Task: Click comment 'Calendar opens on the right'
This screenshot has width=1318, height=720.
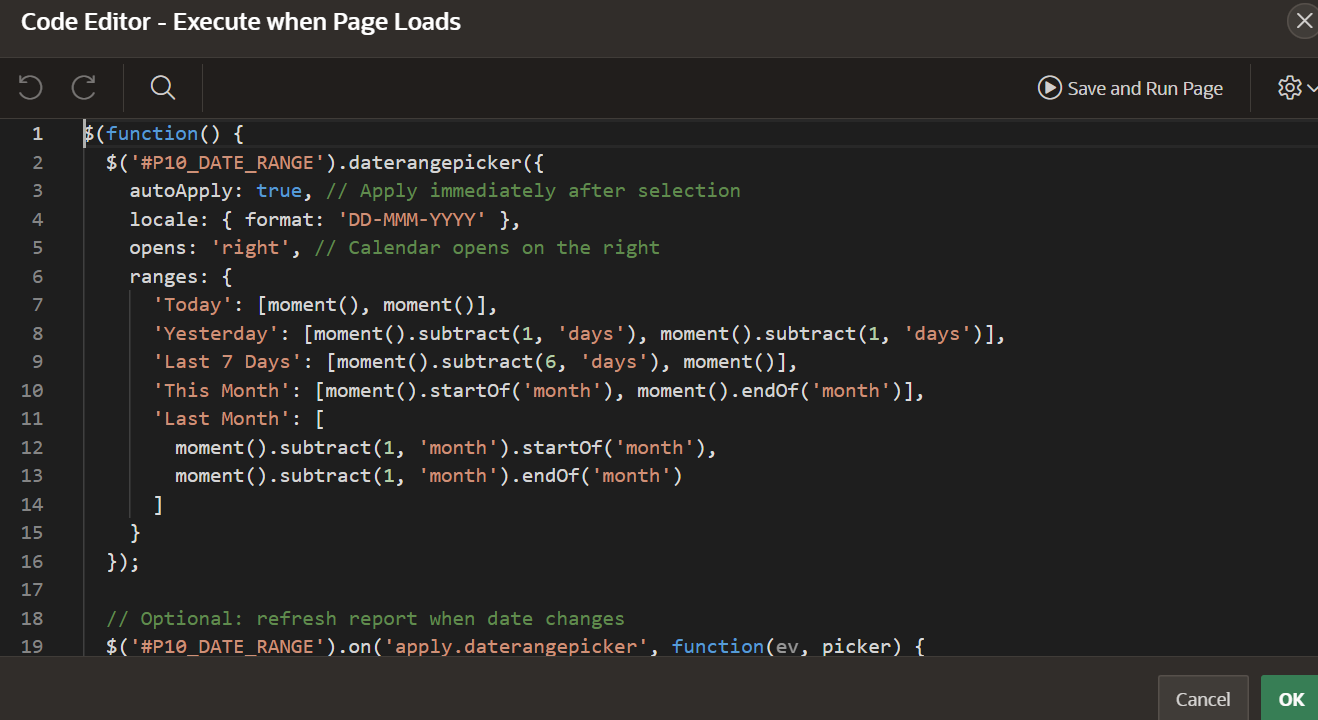Action: coord(487,247)
